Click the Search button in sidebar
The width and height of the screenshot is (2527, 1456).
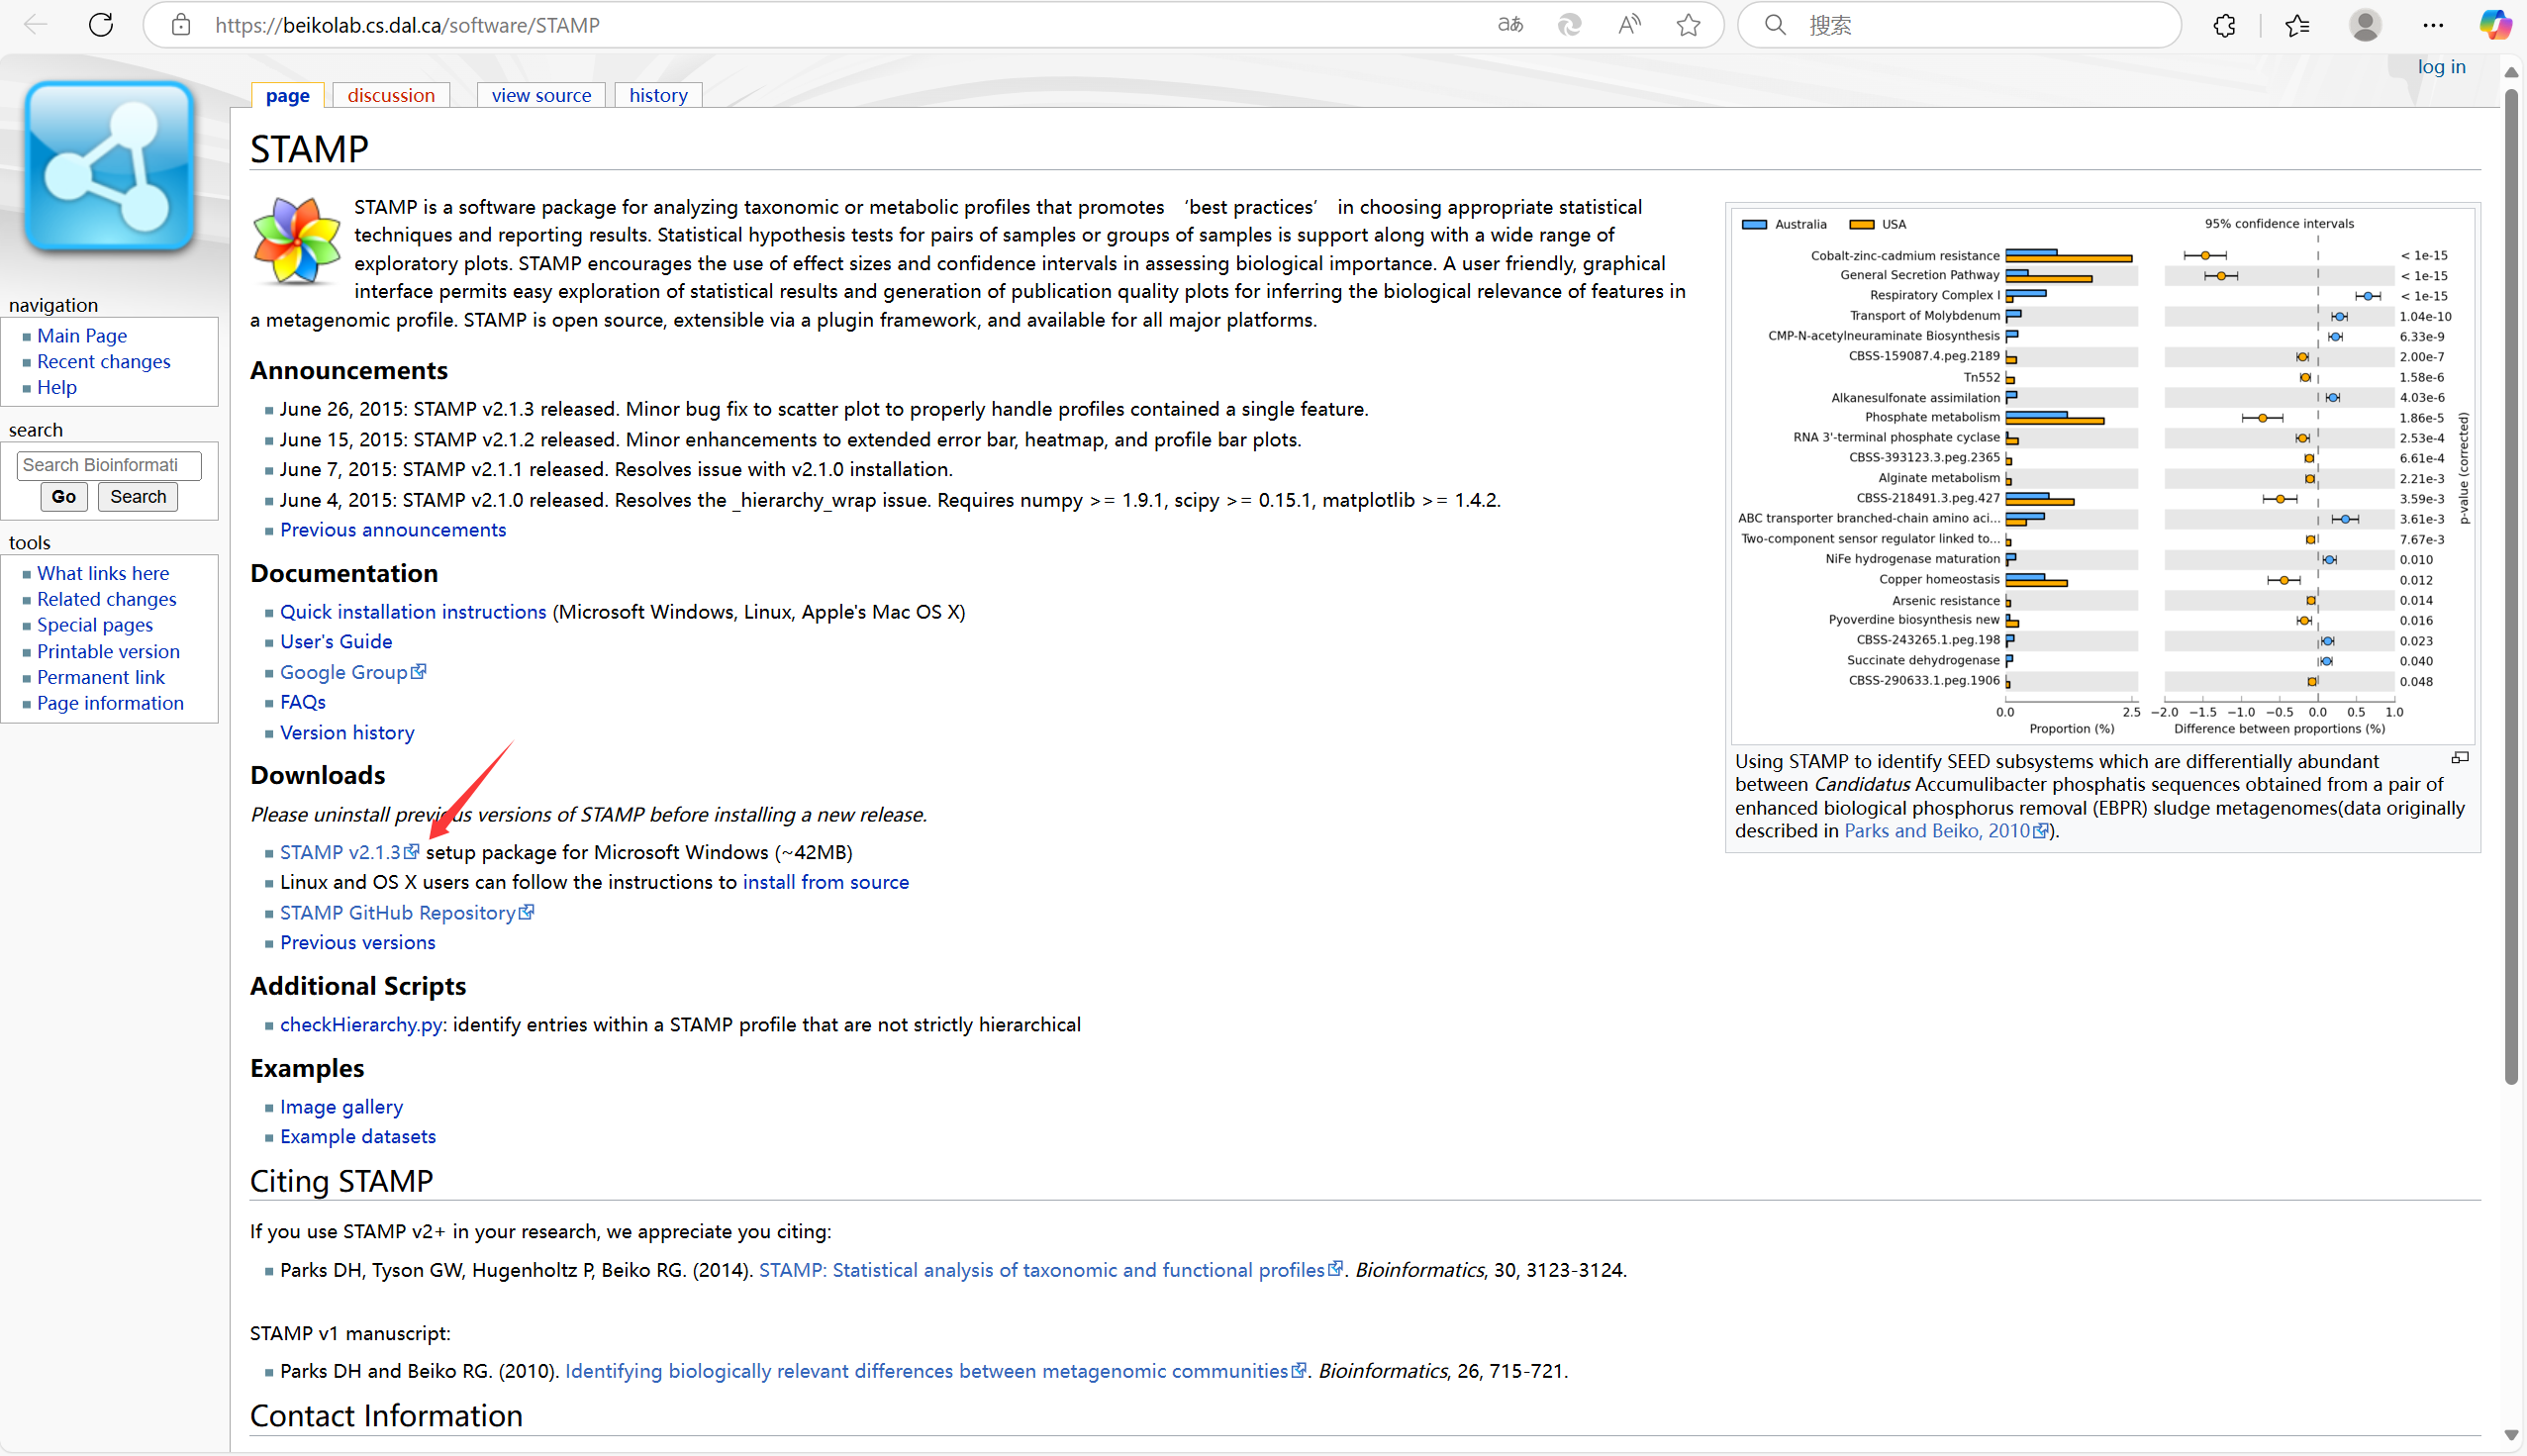tap(138, 497)
